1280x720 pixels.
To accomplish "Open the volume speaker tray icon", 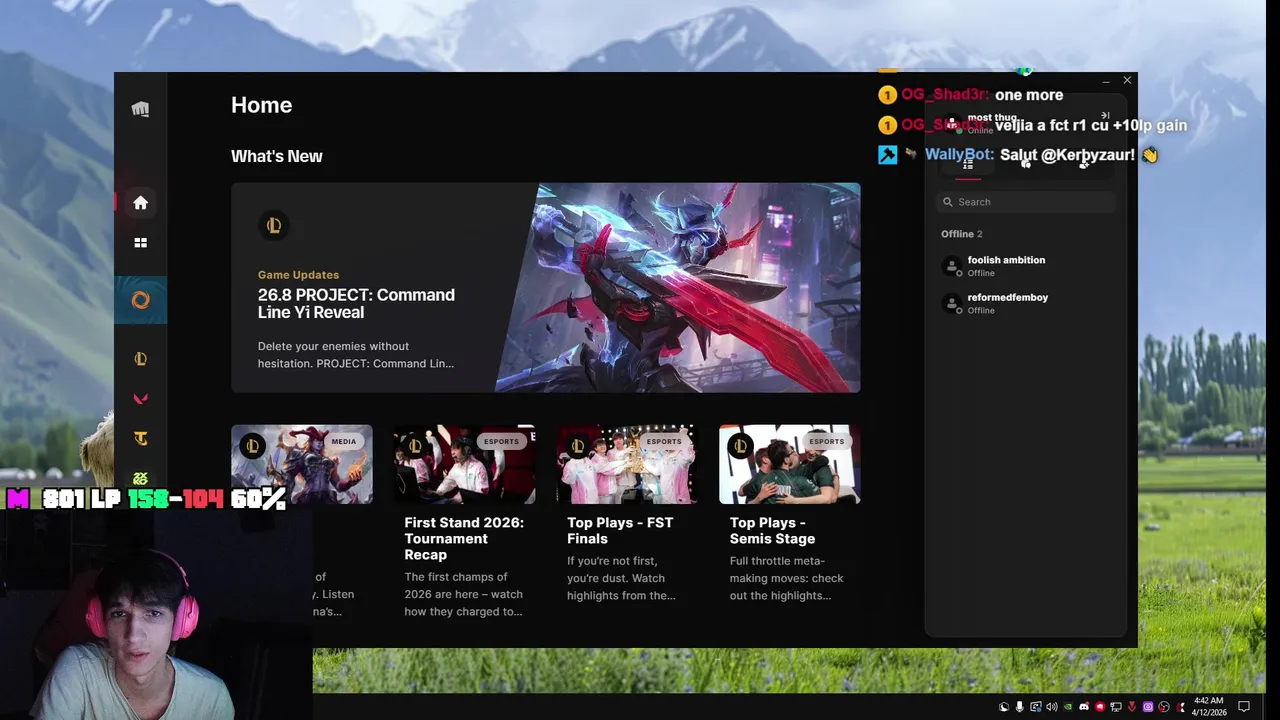I will pos(1052,707).
